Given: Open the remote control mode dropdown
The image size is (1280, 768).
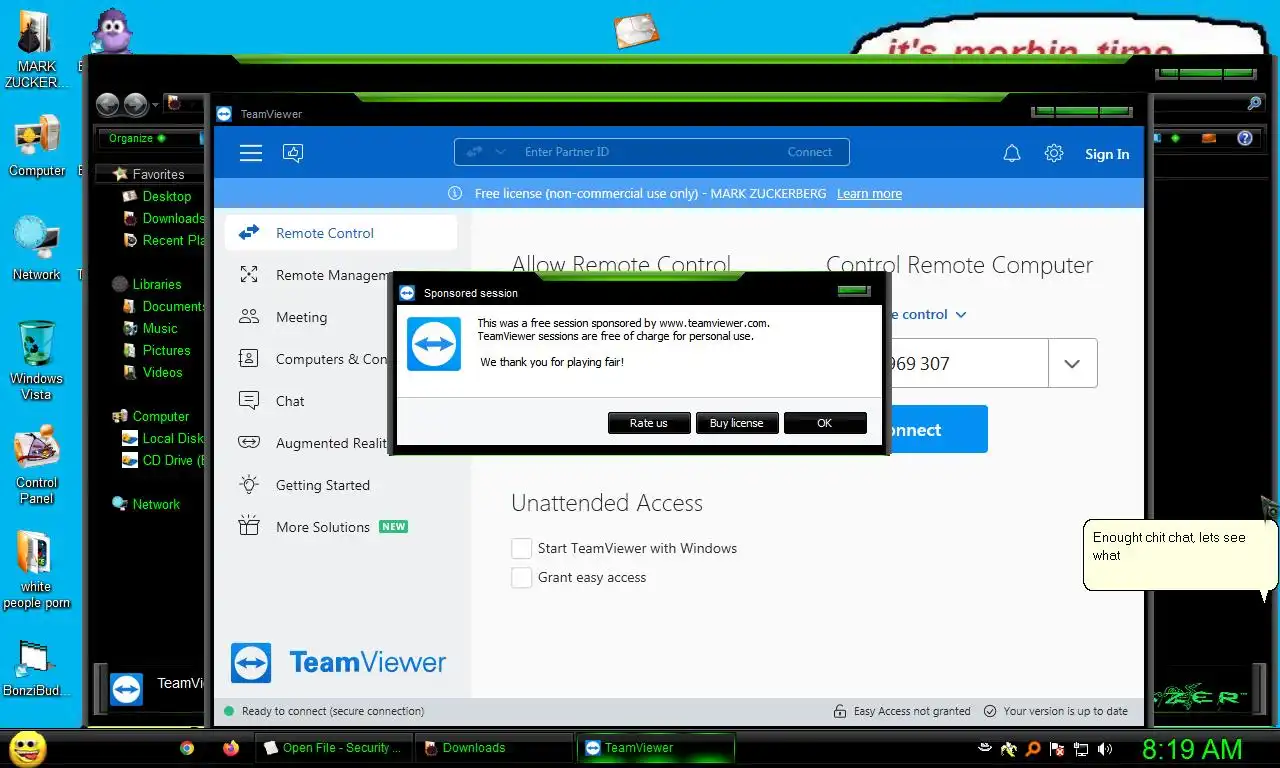Looking at the screenshot, I should 961,315.
